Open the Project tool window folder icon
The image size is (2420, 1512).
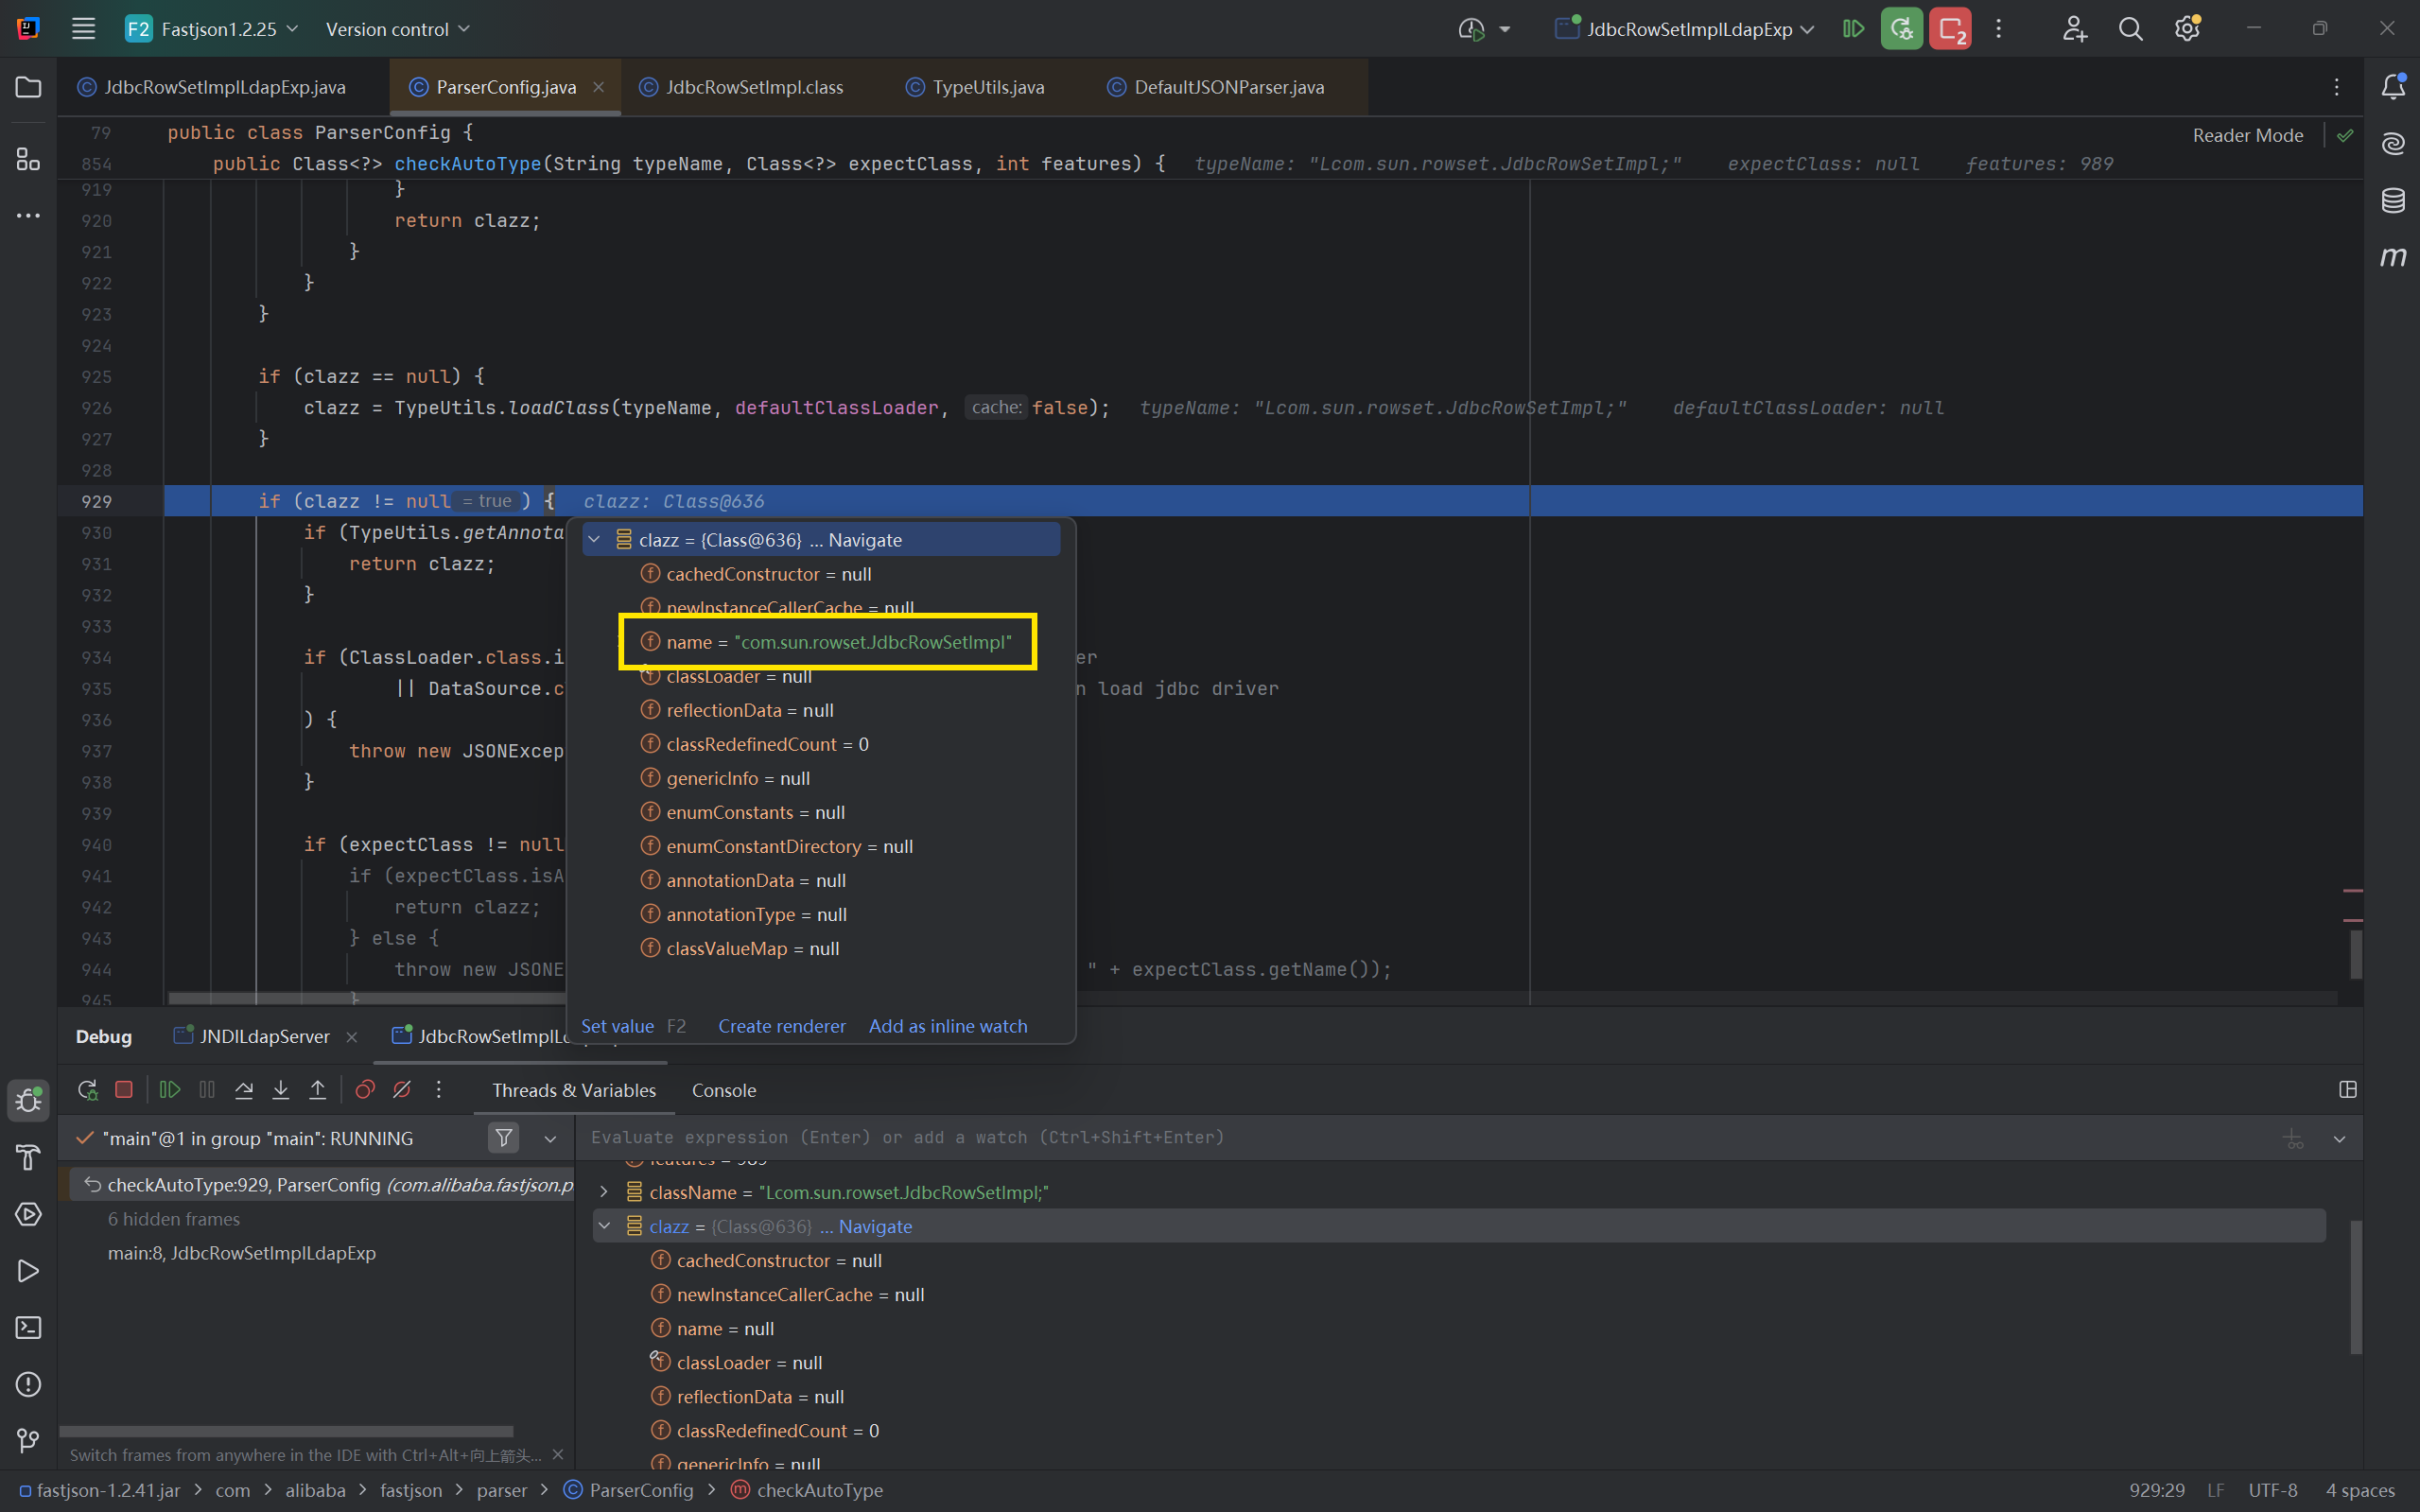[x=28, y=88]
